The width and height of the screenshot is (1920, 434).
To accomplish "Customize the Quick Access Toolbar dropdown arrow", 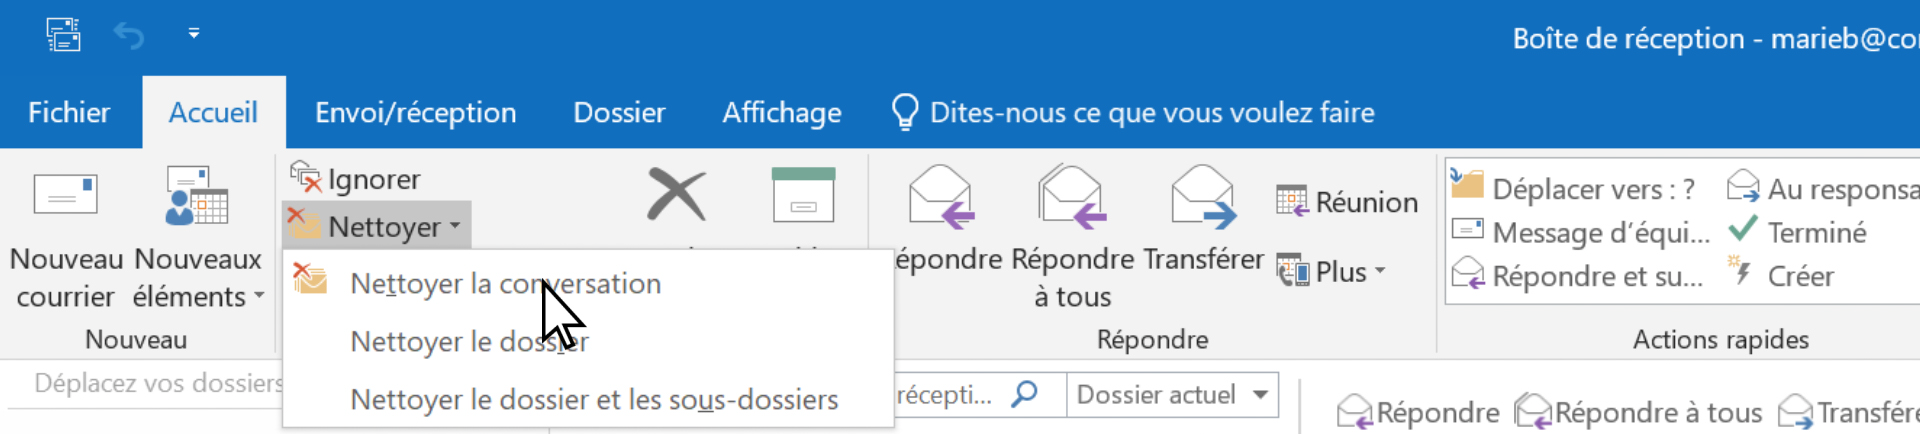I will tap(194, 34).
